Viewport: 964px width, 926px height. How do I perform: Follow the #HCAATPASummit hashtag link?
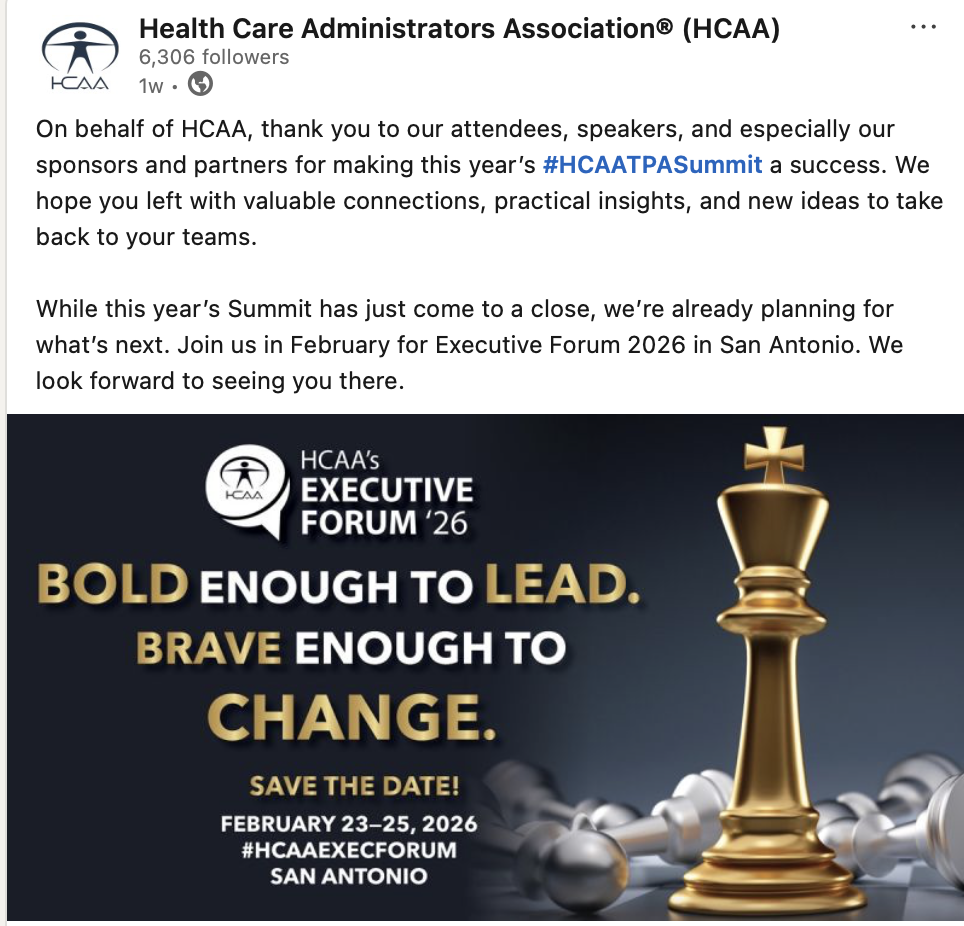[x=652, y=164]
